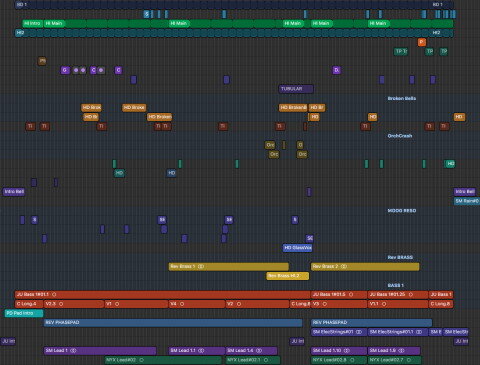480x365 pixels.
Task: Select the JU Bass 1#01.25 region
Action: pos(398,295)
